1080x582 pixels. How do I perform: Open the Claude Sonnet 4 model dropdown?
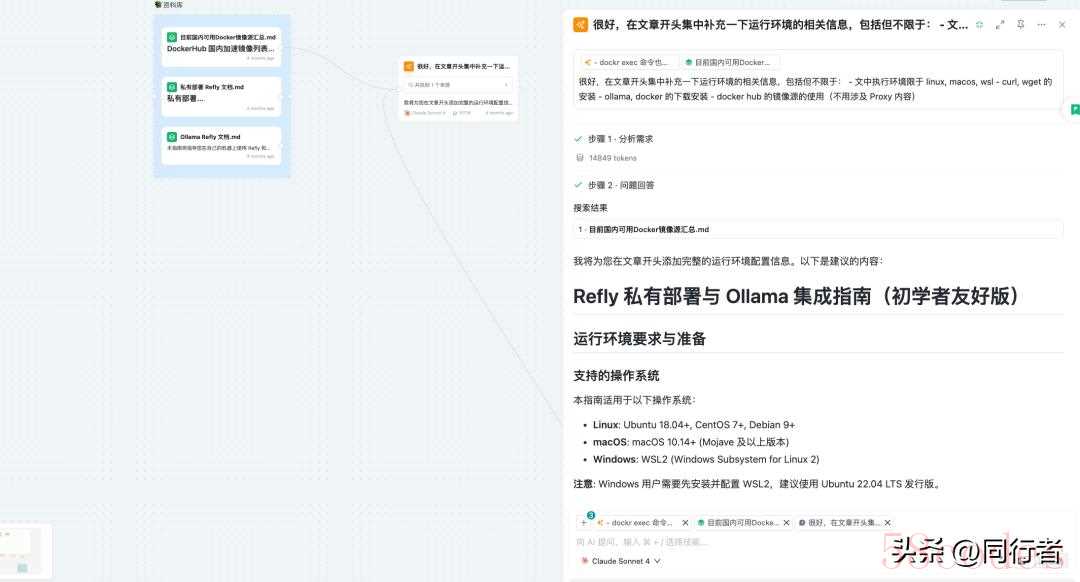pyautogui.click(x=621, y=561)
